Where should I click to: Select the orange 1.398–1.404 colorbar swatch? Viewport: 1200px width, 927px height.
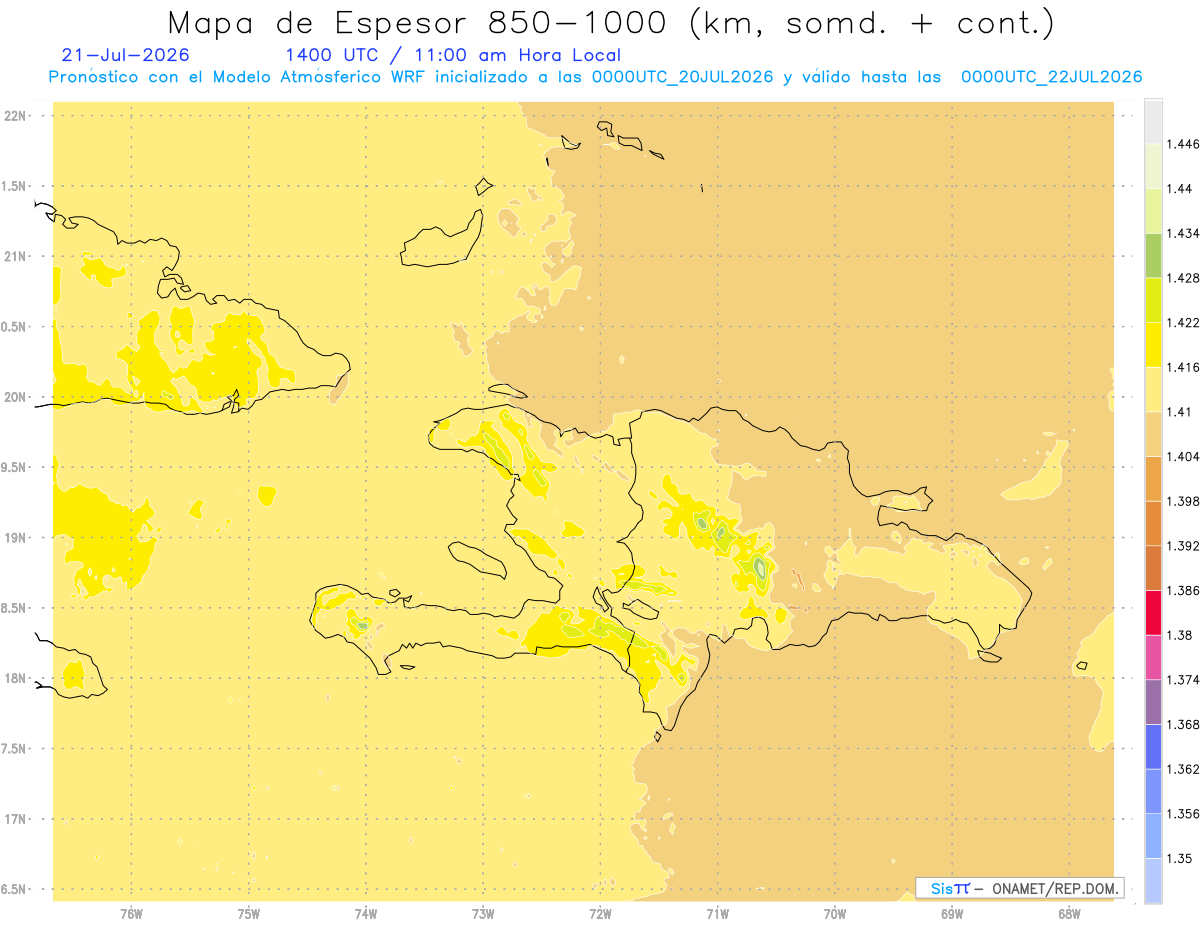[1153, 478]
